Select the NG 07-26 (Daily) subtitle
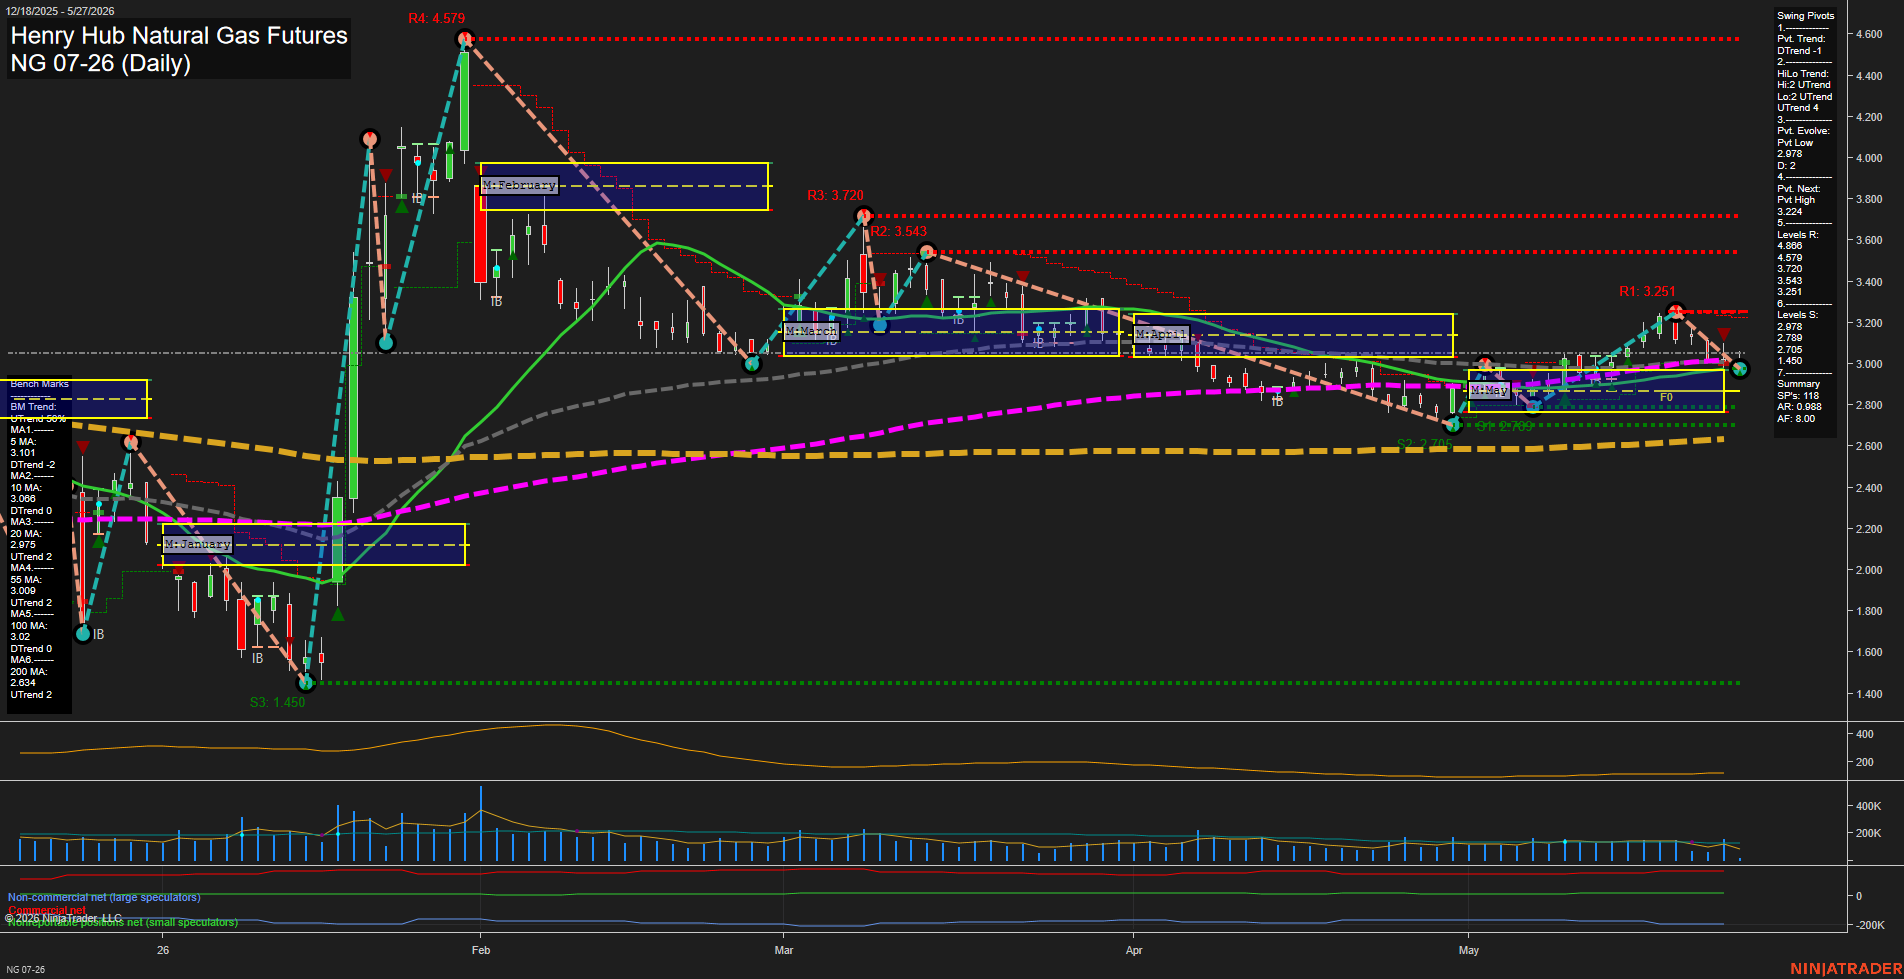Viewport: 1904px width, 979px height. click(100, 64)
